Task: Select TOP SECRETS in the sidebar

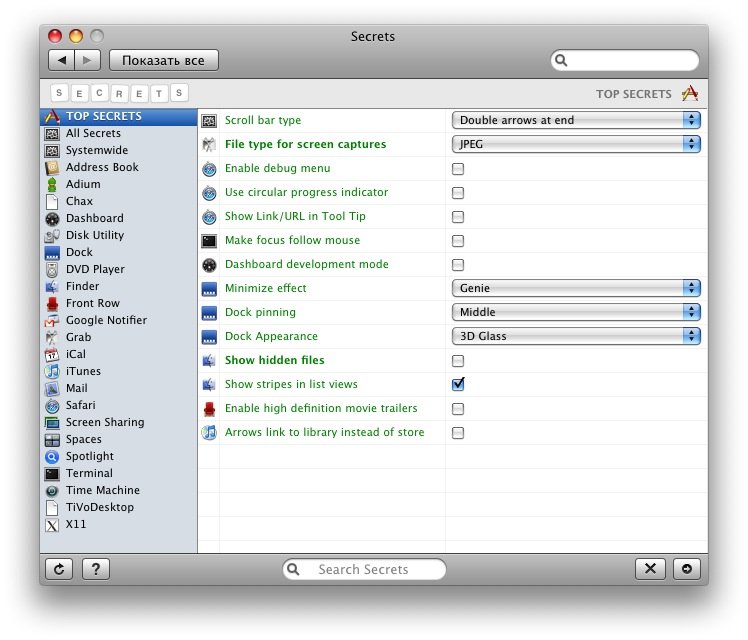Action: tap(119, 116)
